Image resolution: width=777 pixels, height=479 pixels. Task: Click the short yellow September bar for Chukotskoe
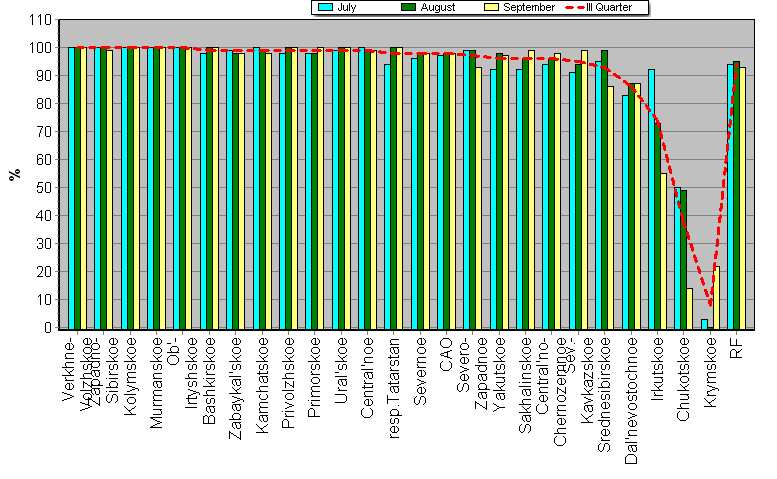pyautogui.click(x=690, y=309)
